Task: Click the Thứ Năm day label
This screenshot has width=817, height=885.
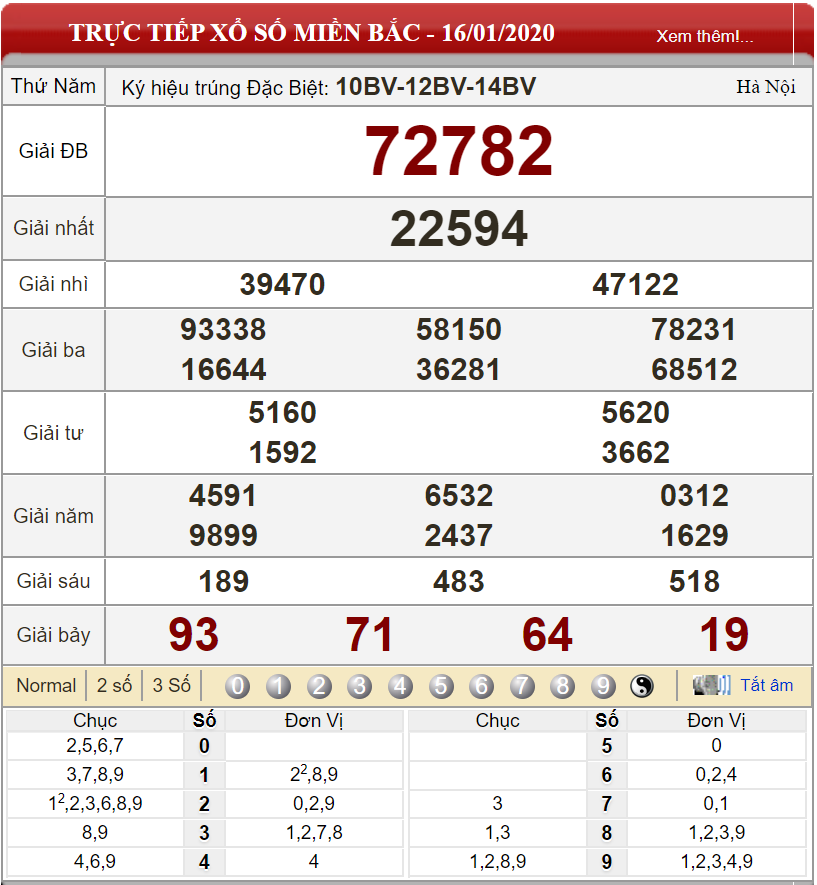Action: 54,86
